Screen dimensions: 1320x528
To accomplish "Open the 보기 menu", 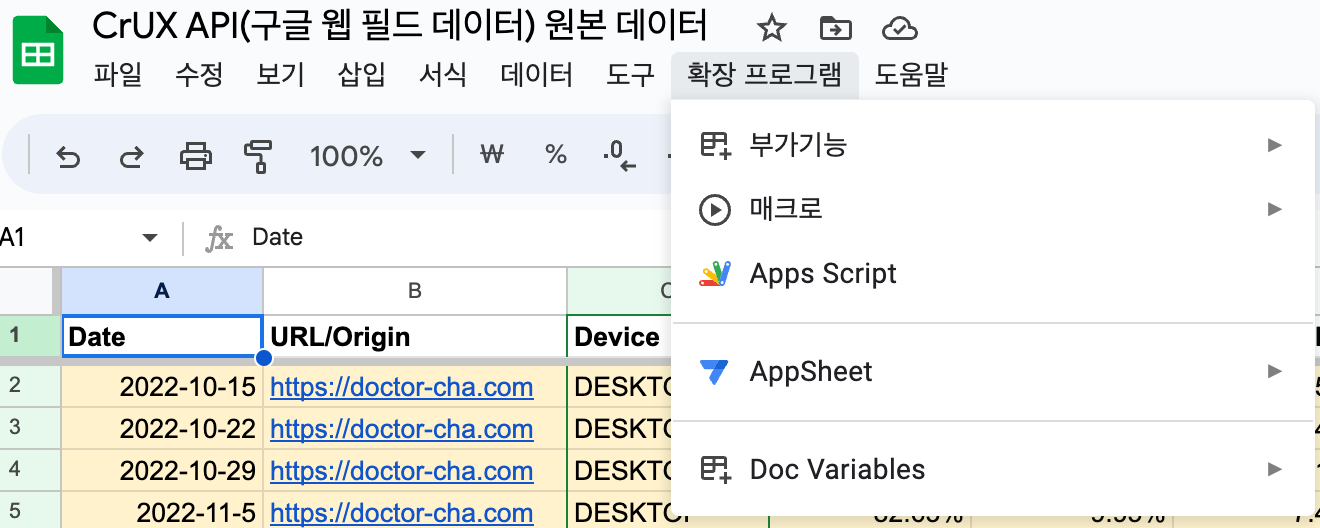I will pyautogui.click(x=281, y=74).
